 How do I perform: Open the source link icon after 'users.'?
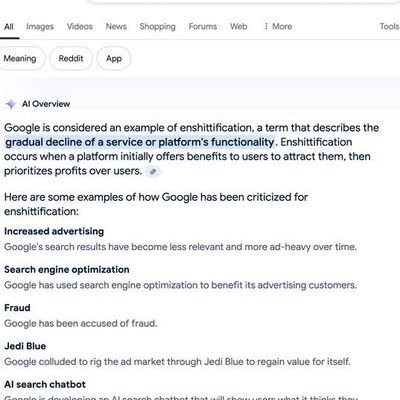click(153, 172)
